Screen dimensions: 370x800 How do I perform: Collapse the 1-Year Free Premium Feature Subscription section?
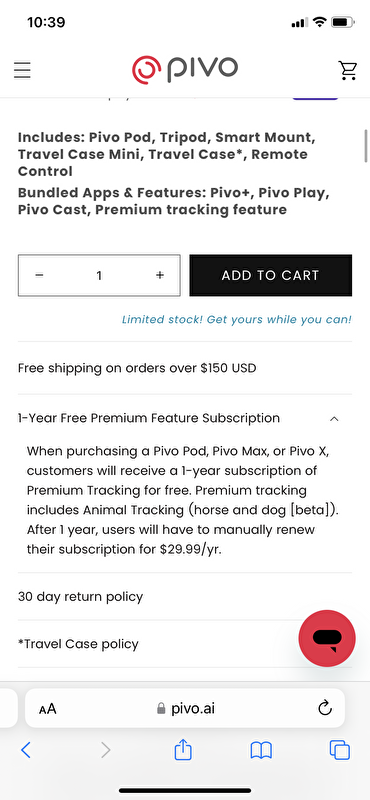coord(185,418)
